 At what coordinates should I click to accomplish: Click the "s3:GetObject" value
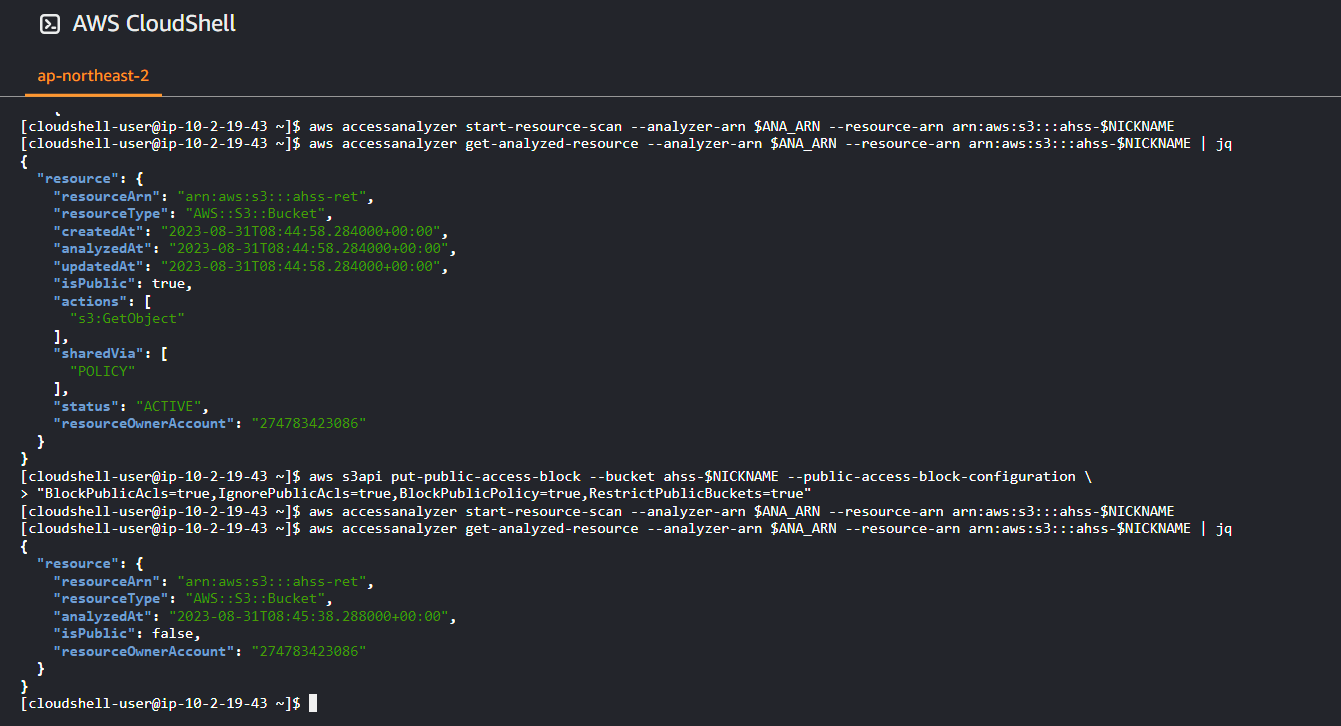click(x=127, y=318)
